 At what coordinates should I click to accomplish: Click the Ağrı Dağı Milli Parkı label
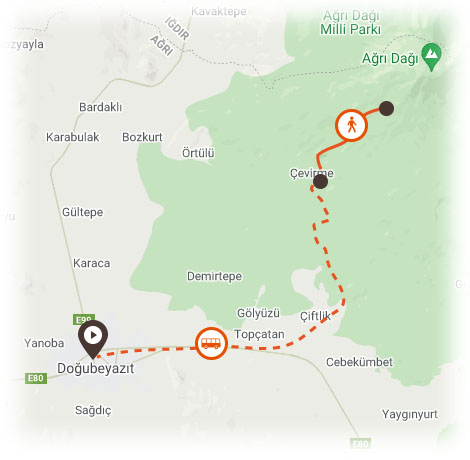coord(351,23)
